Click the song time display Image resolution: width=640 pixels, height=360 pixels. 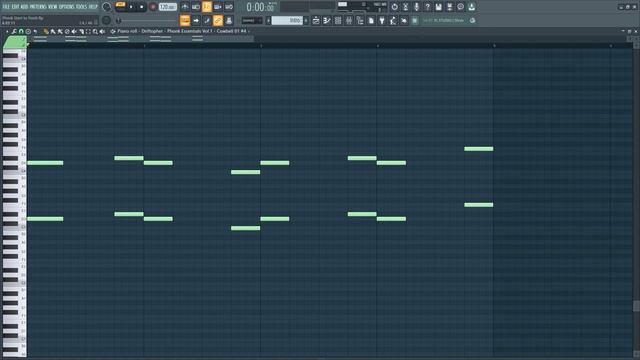(x=260, y=7)
